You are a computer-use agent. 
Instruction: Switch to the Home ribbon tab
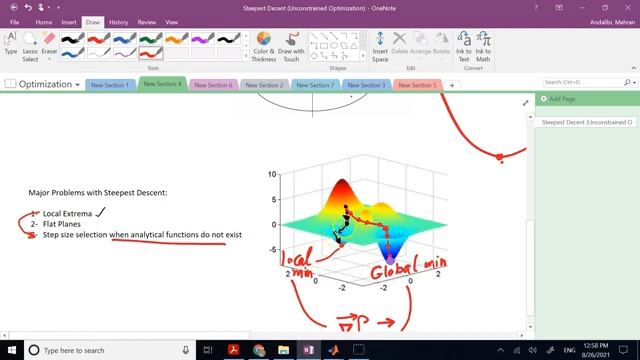pyautogui.click(x=43, y=22)
